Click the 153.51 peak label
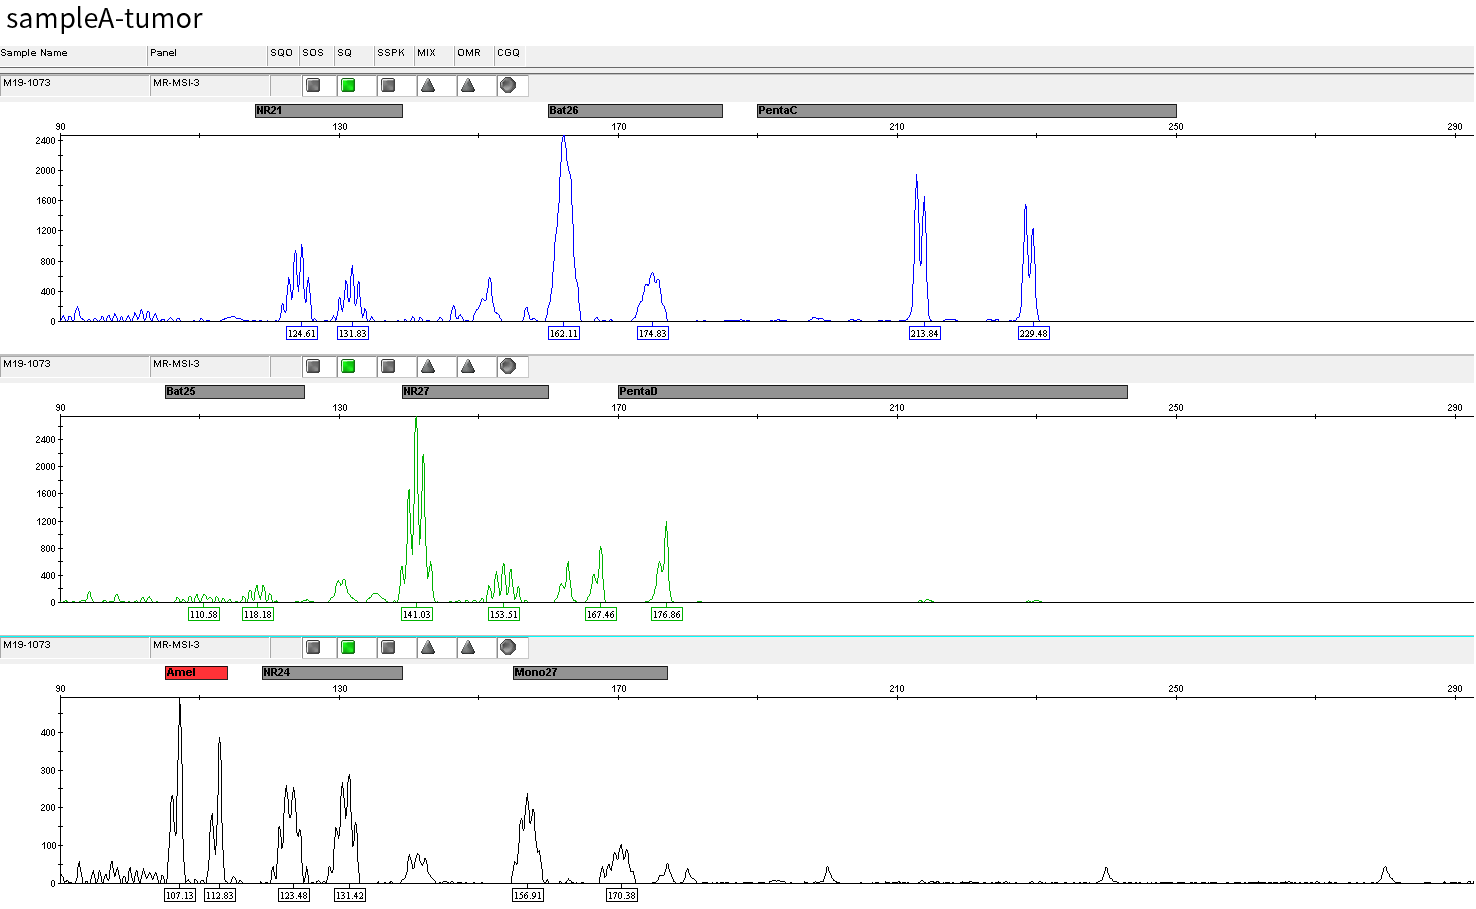Screen dimensions: 1476x909 click(504, 614)
